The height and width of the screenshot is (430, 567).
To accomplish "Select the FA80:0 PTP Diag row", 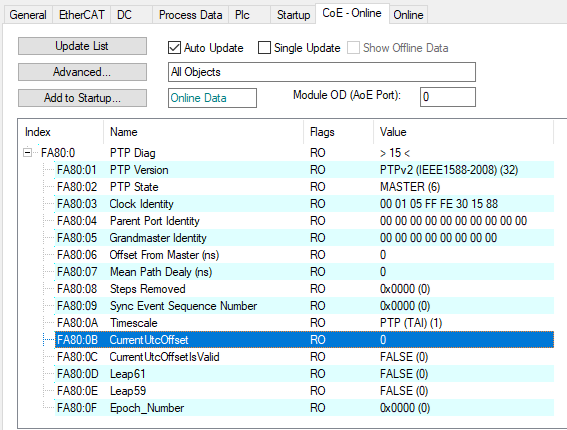I will (296, 153).
